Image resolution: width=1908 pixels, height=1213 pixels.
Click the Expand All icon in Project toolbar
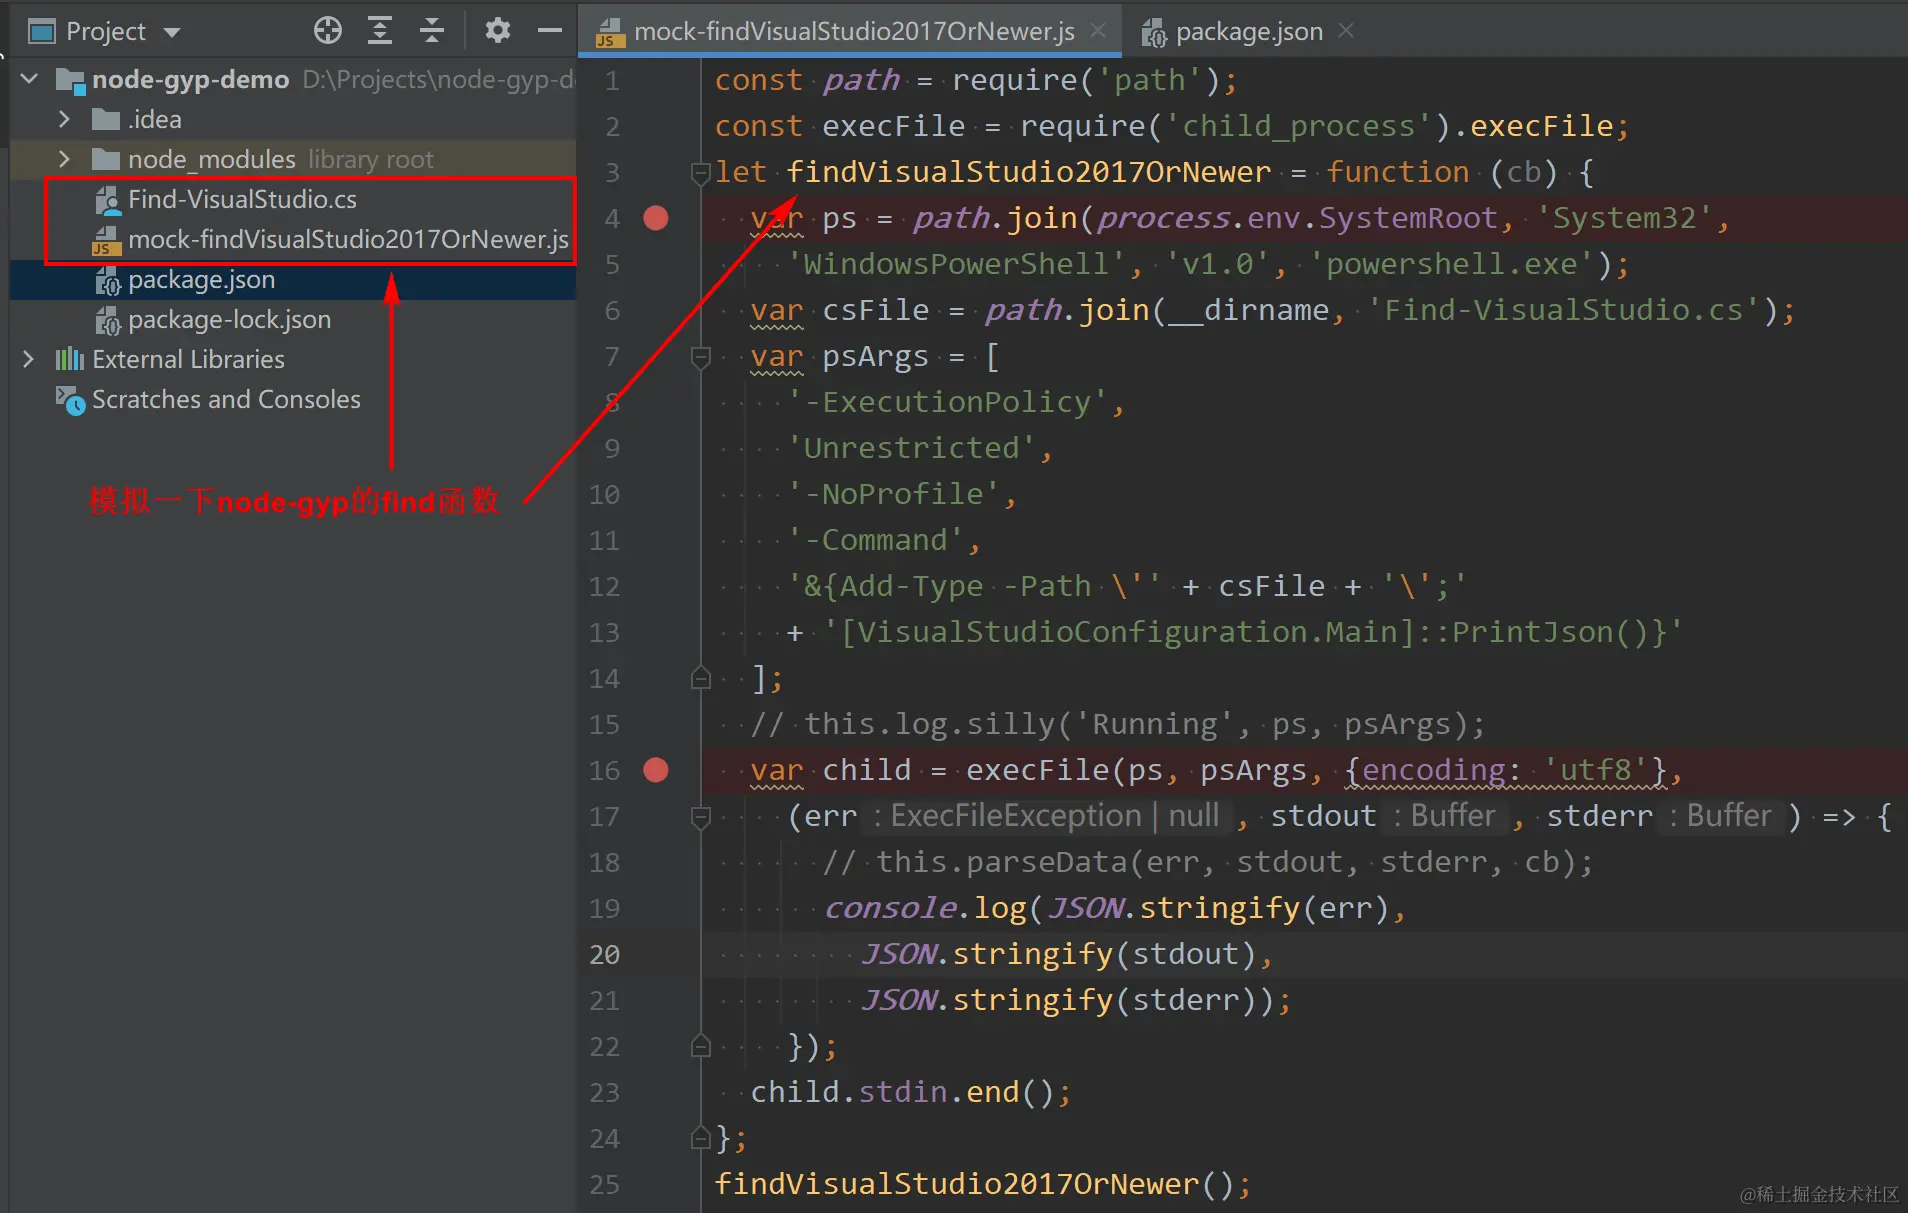click(x=379, y=31)
